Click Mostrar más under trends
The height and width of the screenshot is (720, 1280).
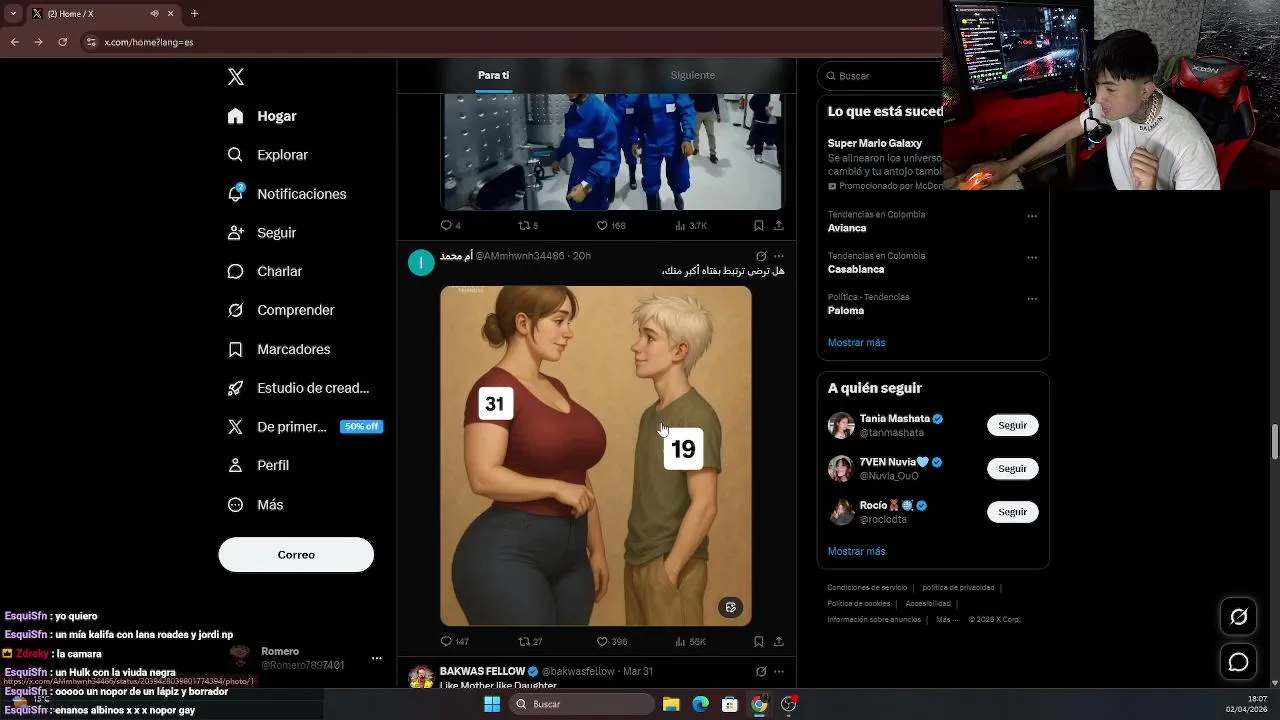coord(856,342)
